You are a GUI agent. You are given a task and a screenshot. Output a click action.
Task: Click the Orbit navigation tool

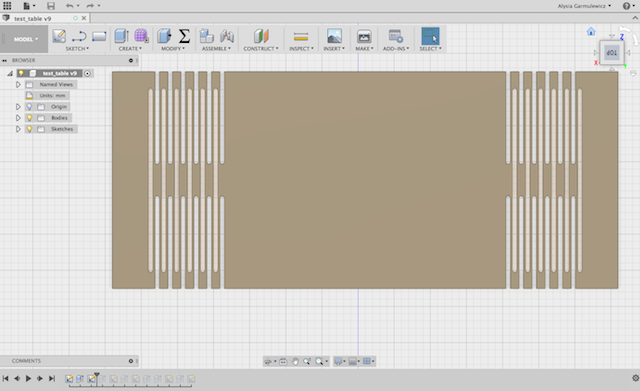coord(268,361)
